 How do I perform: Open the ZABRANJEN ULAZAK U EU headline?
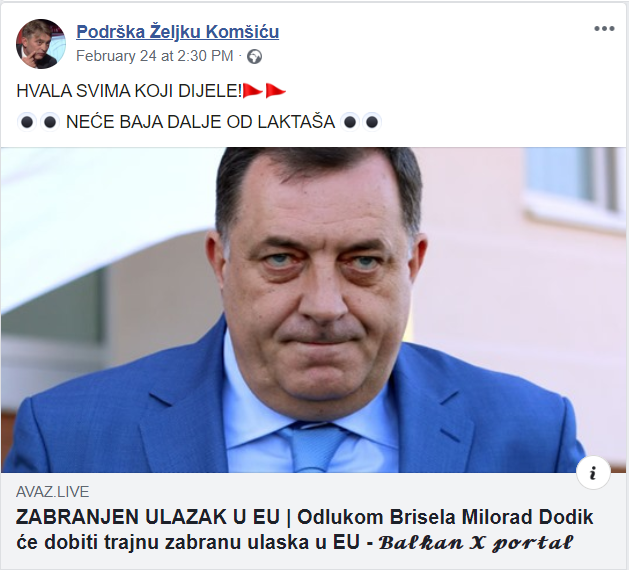pos(148,517)
